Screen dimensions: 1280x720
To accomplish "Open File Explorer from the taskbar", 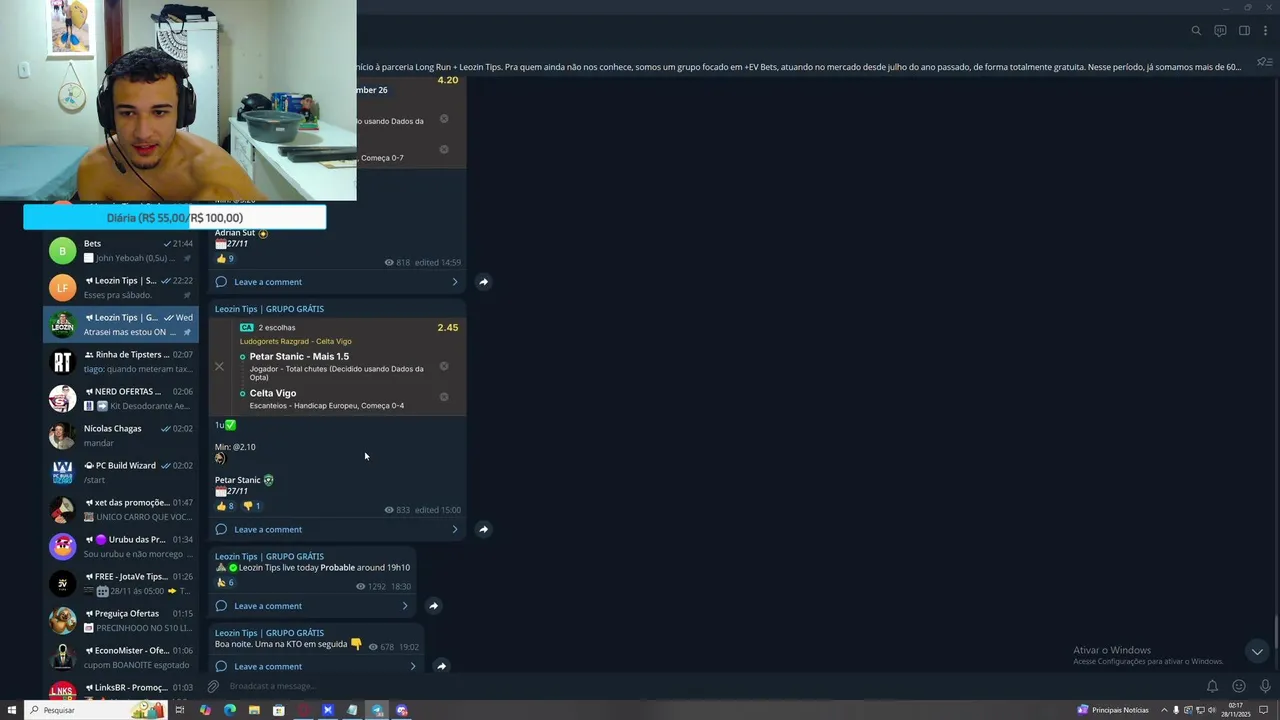I will tap(254, 710).
